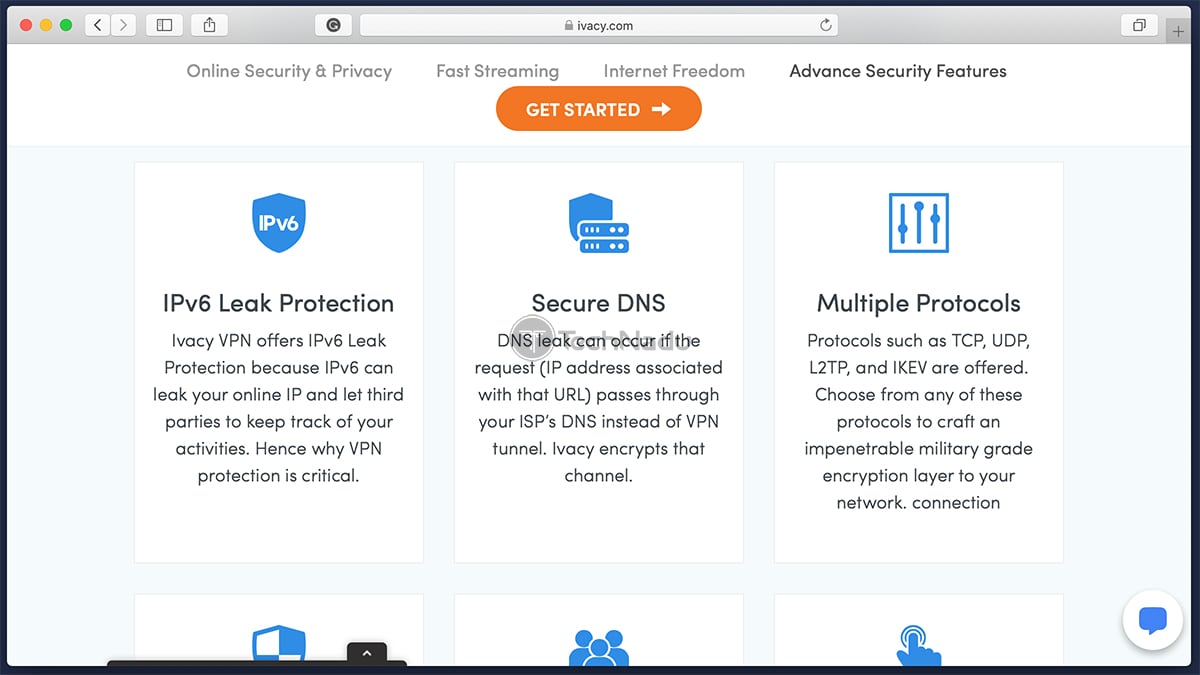Select the Fast Streaming tab
The image size is (1200, 675).
tap(497, 71)
